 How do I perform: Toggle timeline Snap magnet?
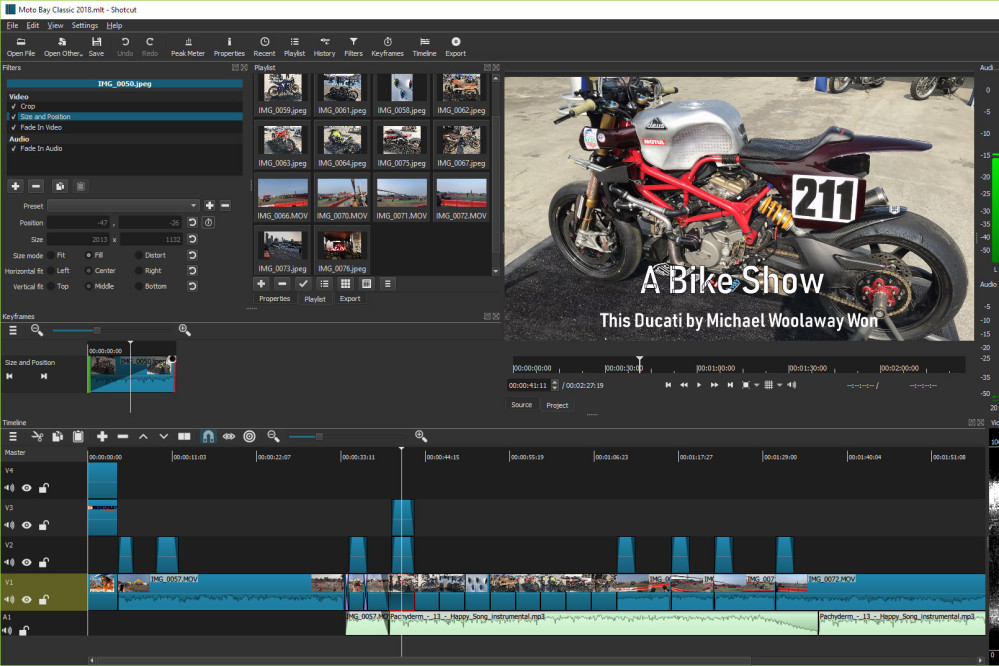208,436
